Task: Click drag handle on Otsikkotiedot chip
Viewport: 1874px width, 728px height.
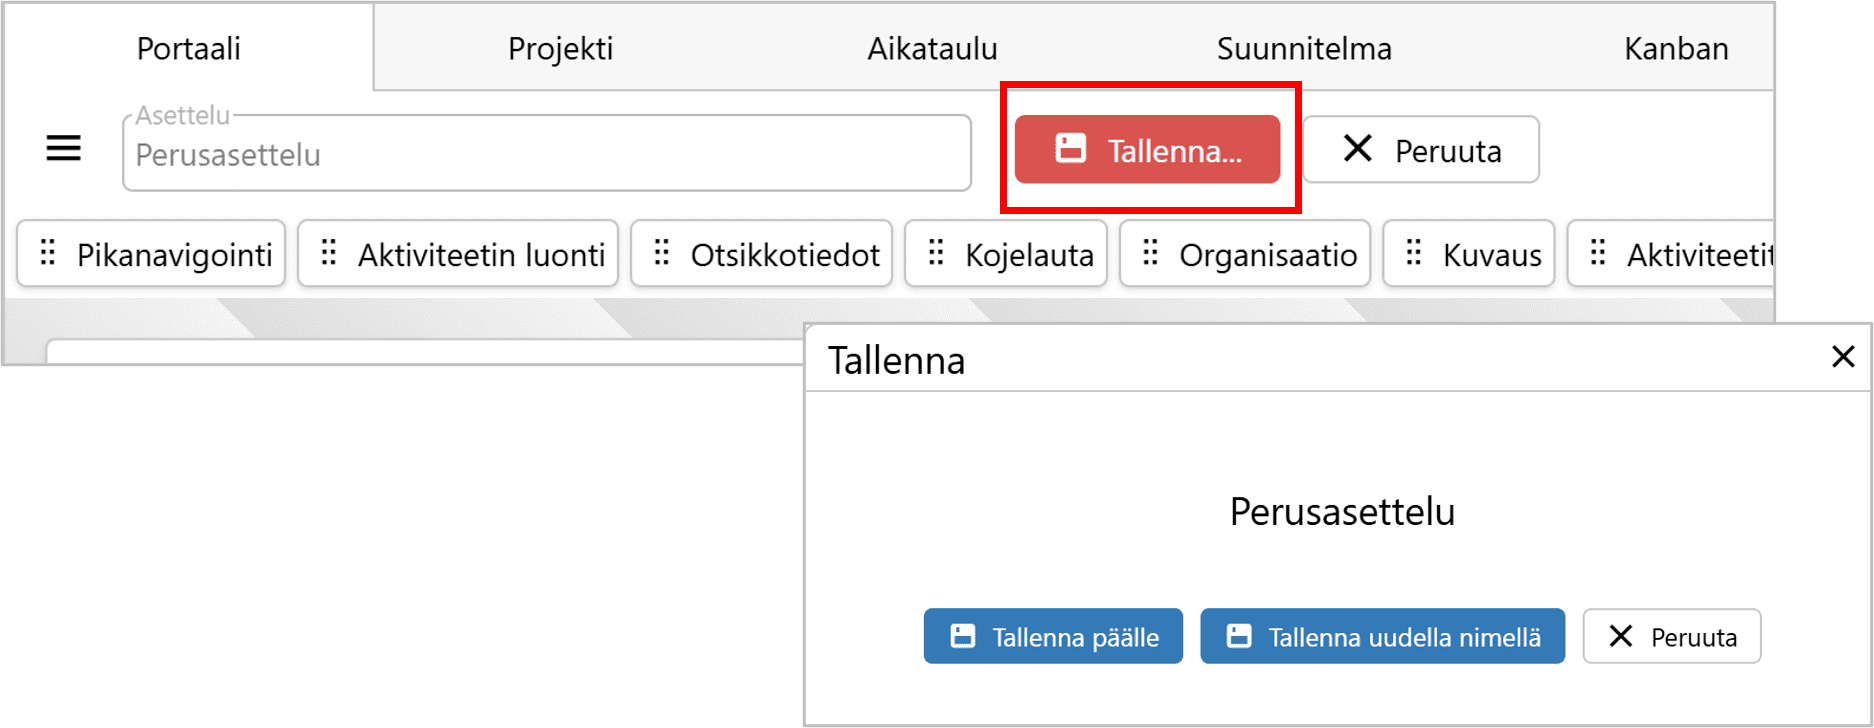Action: (x=661, y=253)
